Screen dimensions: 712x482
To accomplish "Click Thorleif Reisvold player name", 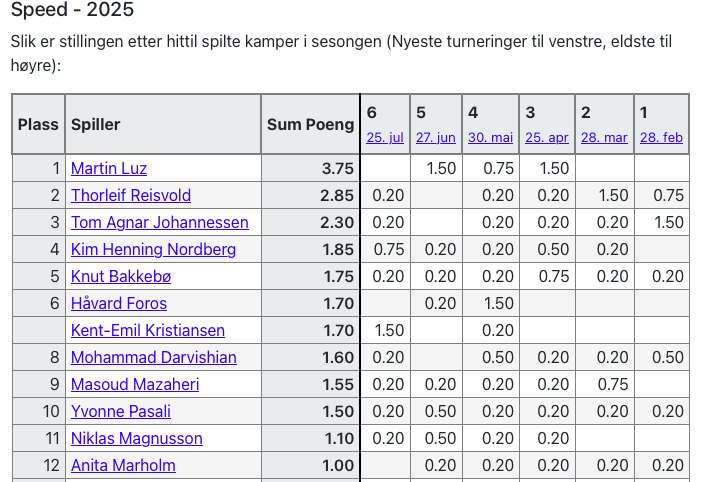I will click(x=131, y=195).
